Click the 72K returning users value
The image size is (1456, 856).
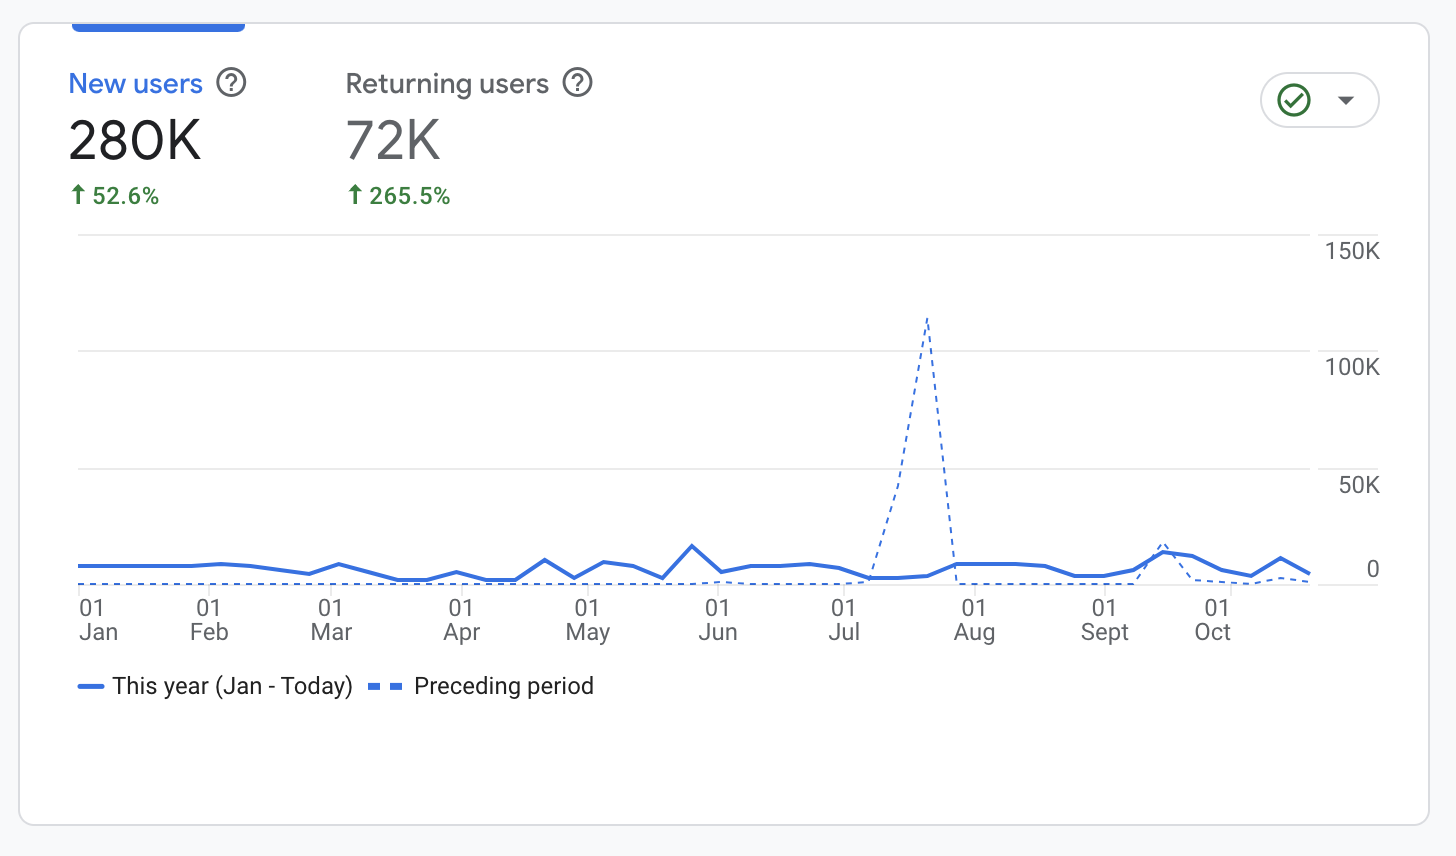point(393,140)
